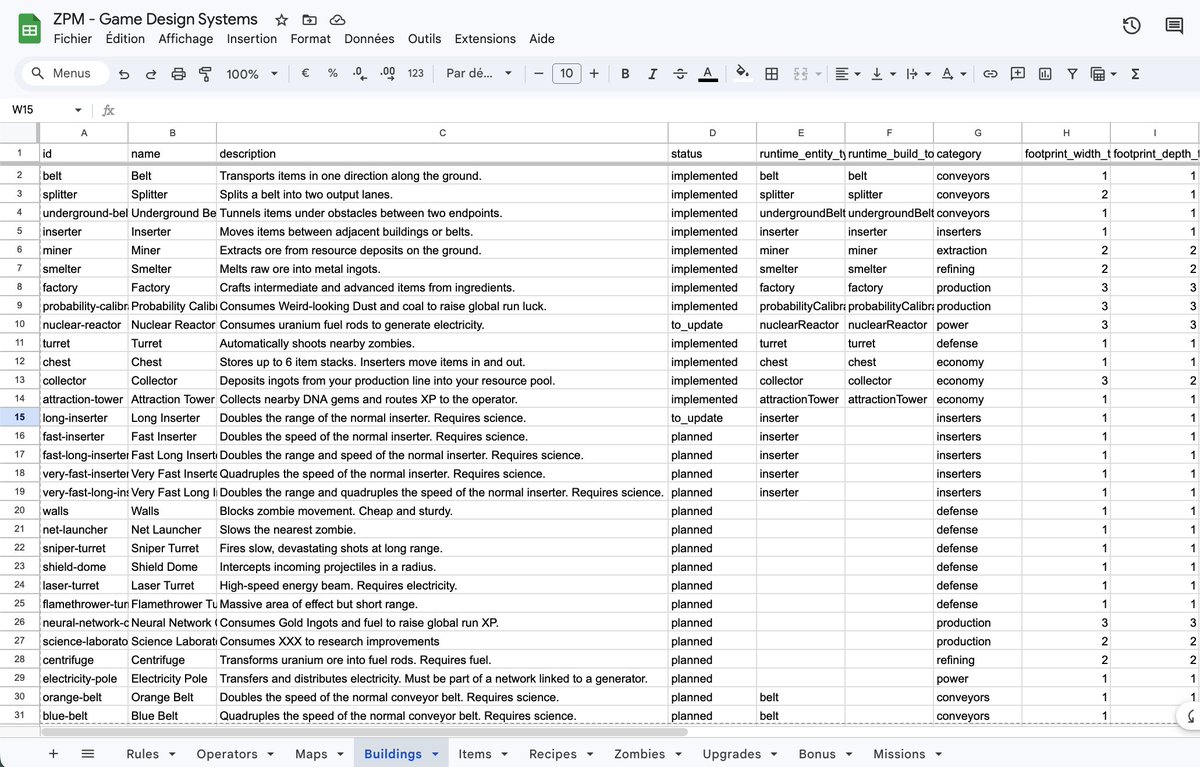The height and width of the screenshot is (767, 1200).
Task: Toggle bold formatting
Action: coord(625,73)
